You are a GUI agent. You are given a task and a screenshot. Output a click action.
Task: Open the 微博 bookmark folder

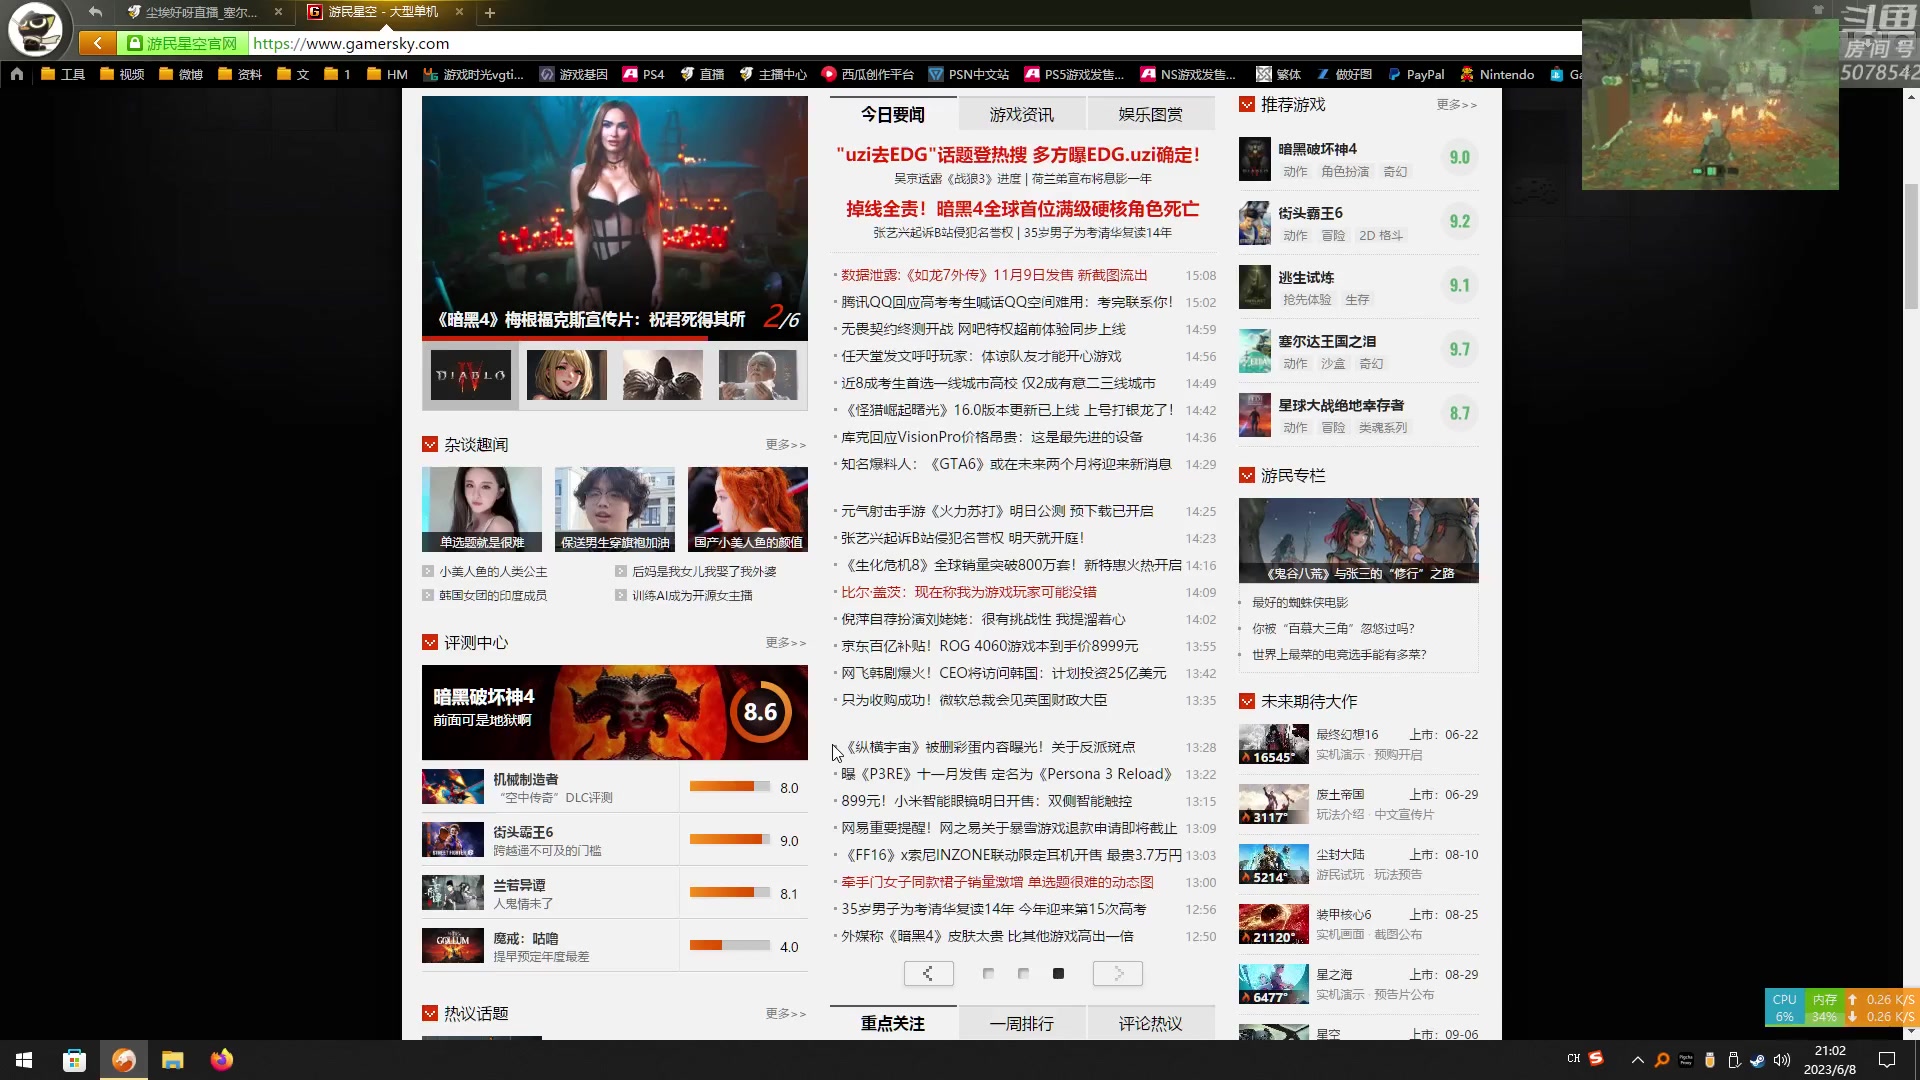click(181, 74)
